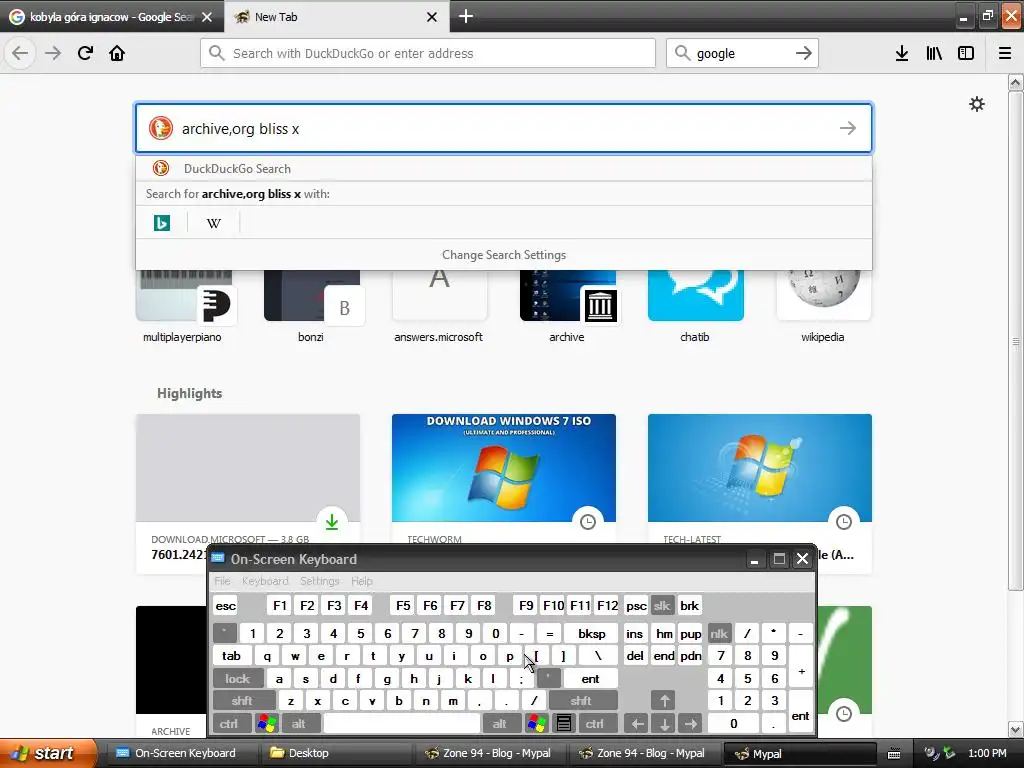Open the Windows start button
Screen dimensions: 1024x768
[x=48, y=753]
